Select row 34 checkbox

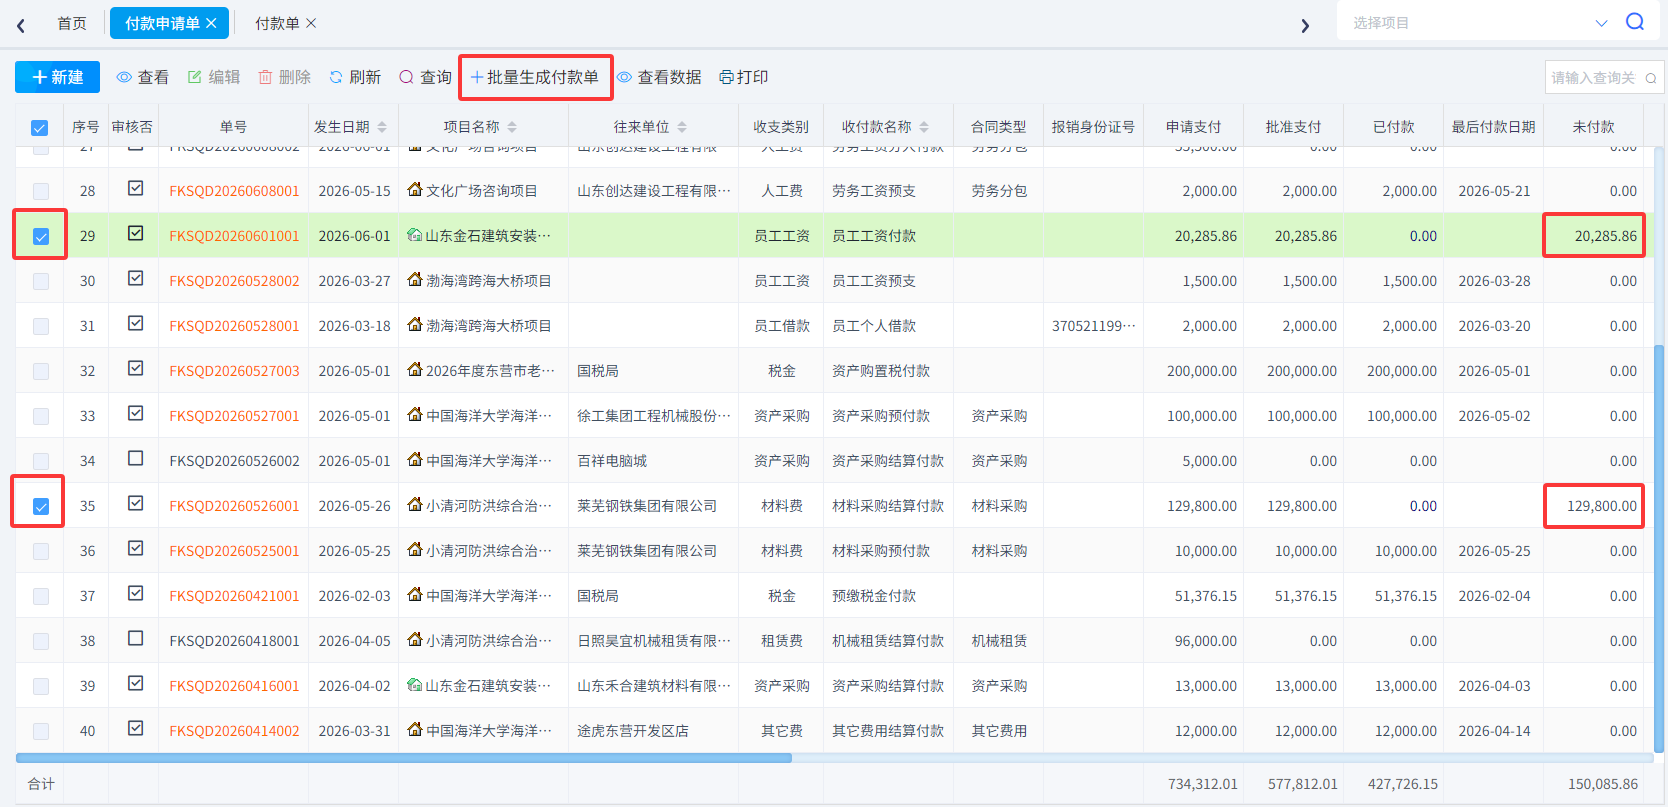click(41, 461)
